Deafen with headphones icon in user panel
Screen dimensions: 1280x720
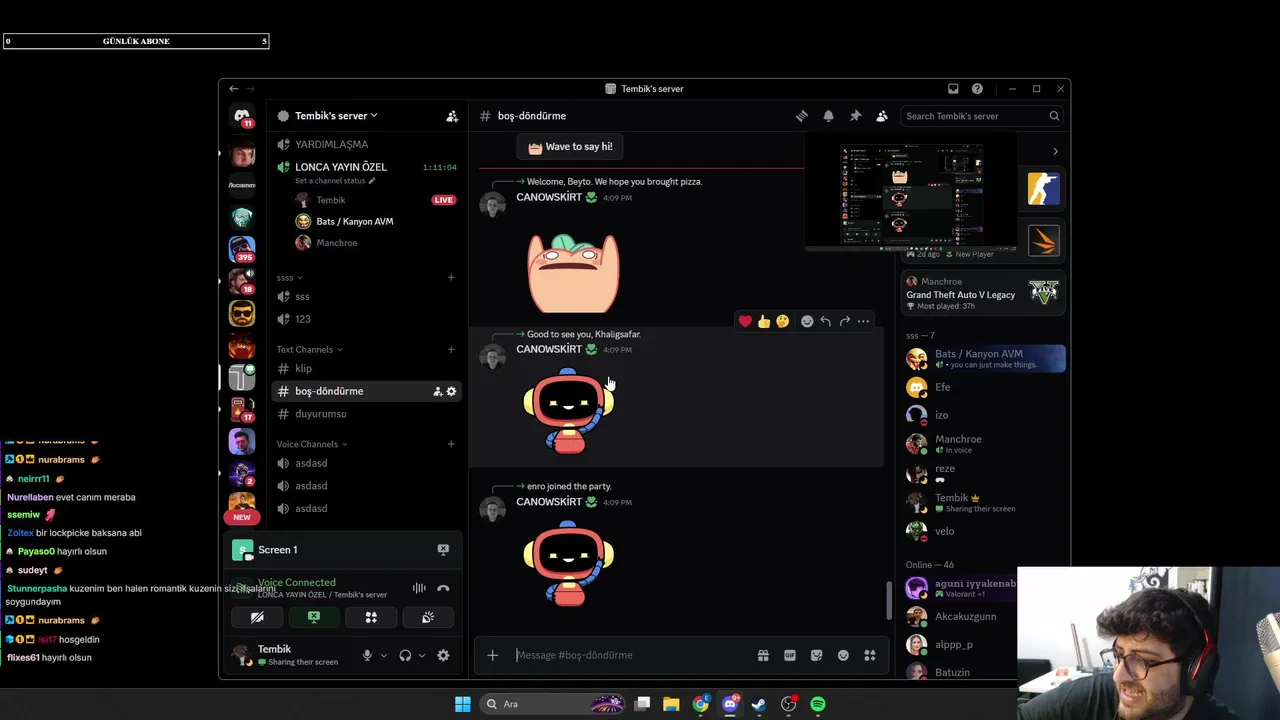[x=405, y=655]
